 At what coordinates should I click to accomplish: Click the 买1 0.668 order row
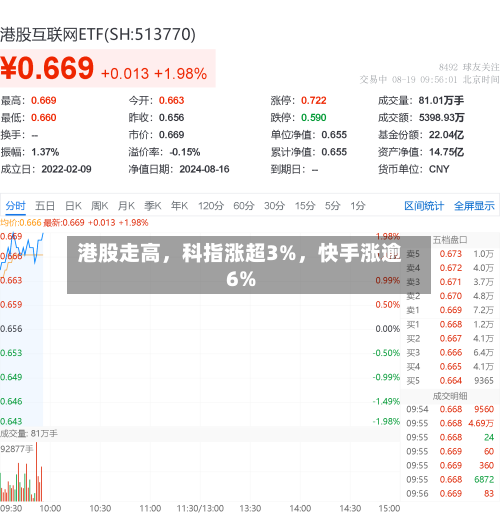click(x=450, y=324)
